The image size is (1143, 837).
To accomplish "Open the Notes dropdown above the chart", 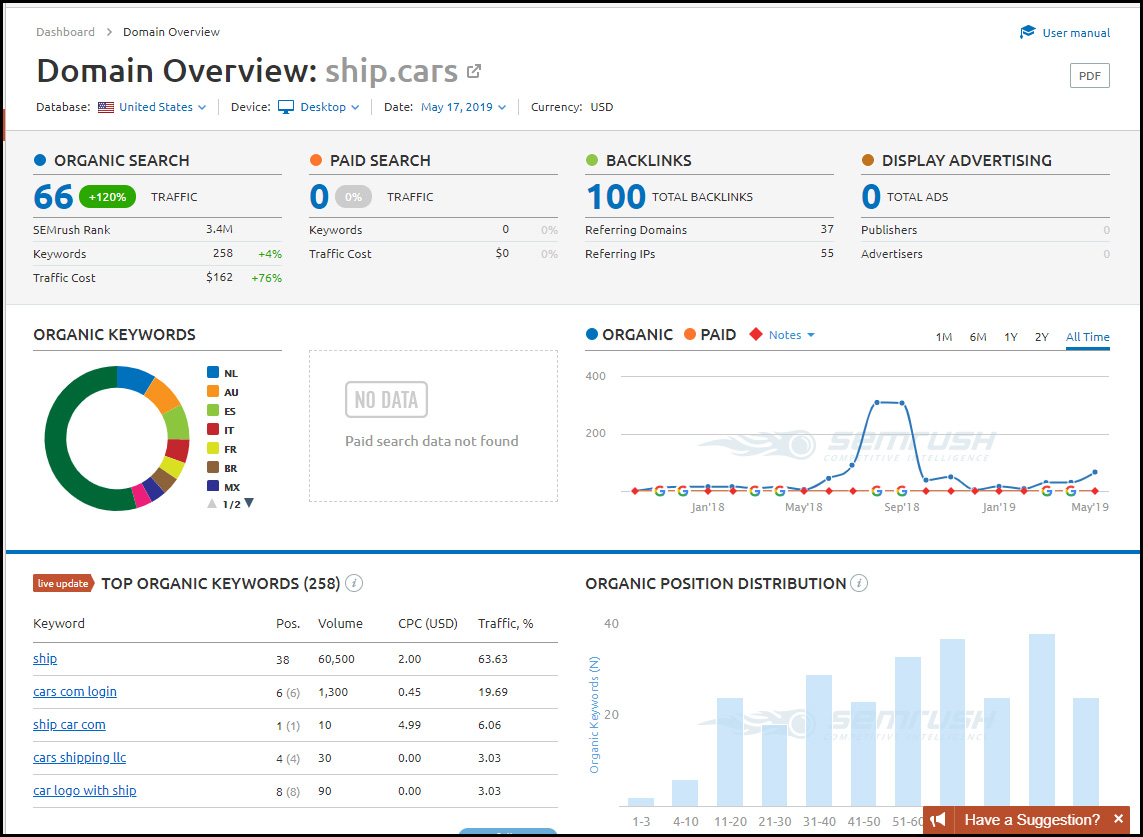I will pyautogui.click(x=791, y=335).
